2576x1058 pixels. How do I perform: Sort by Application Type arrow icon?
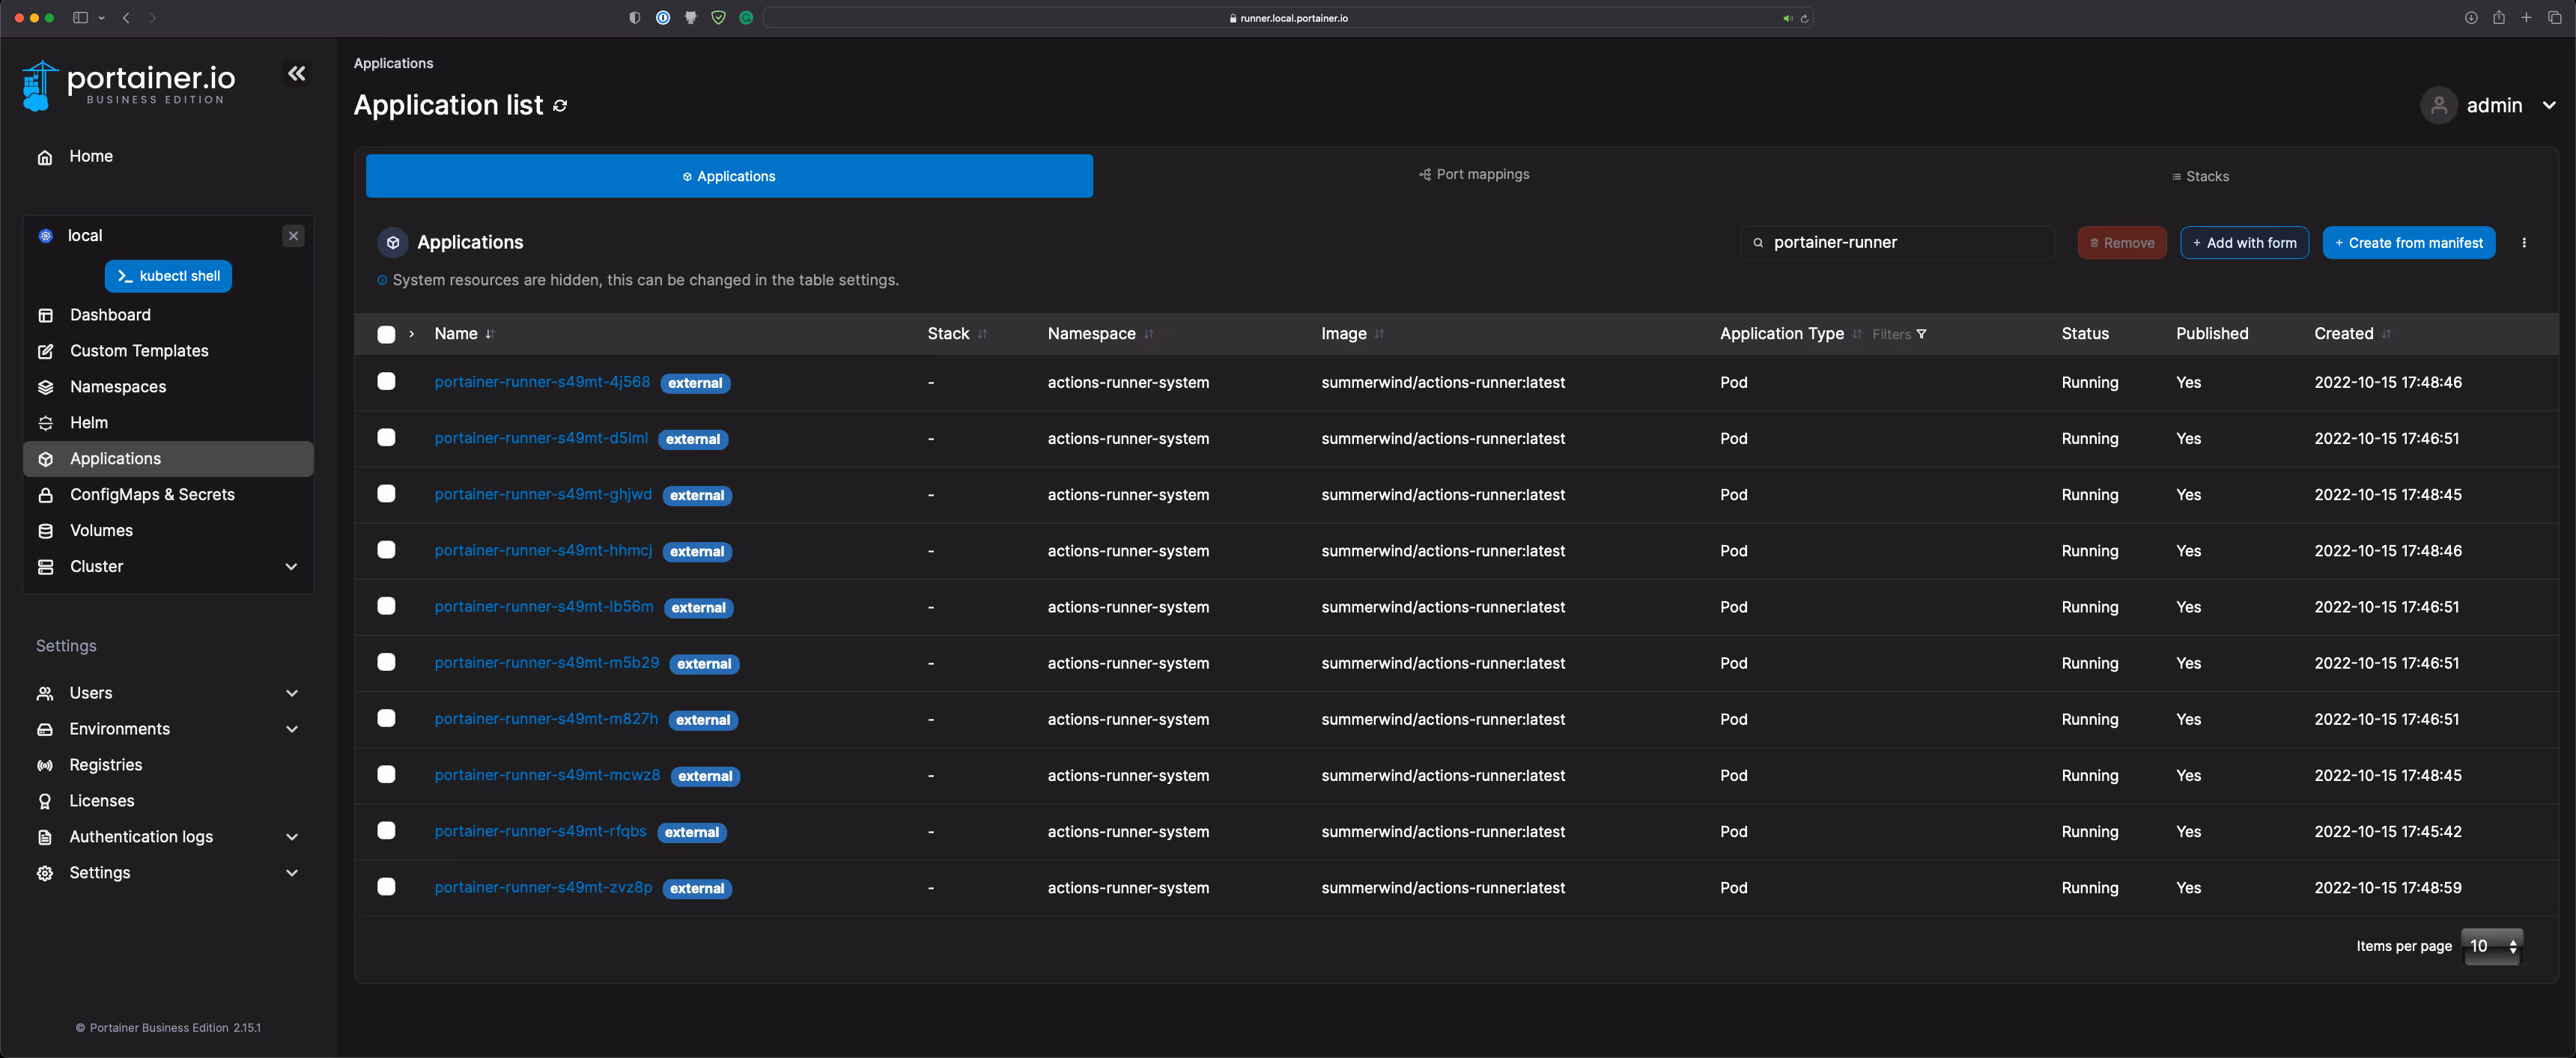pyautogui.click(x=1857, y=334)
